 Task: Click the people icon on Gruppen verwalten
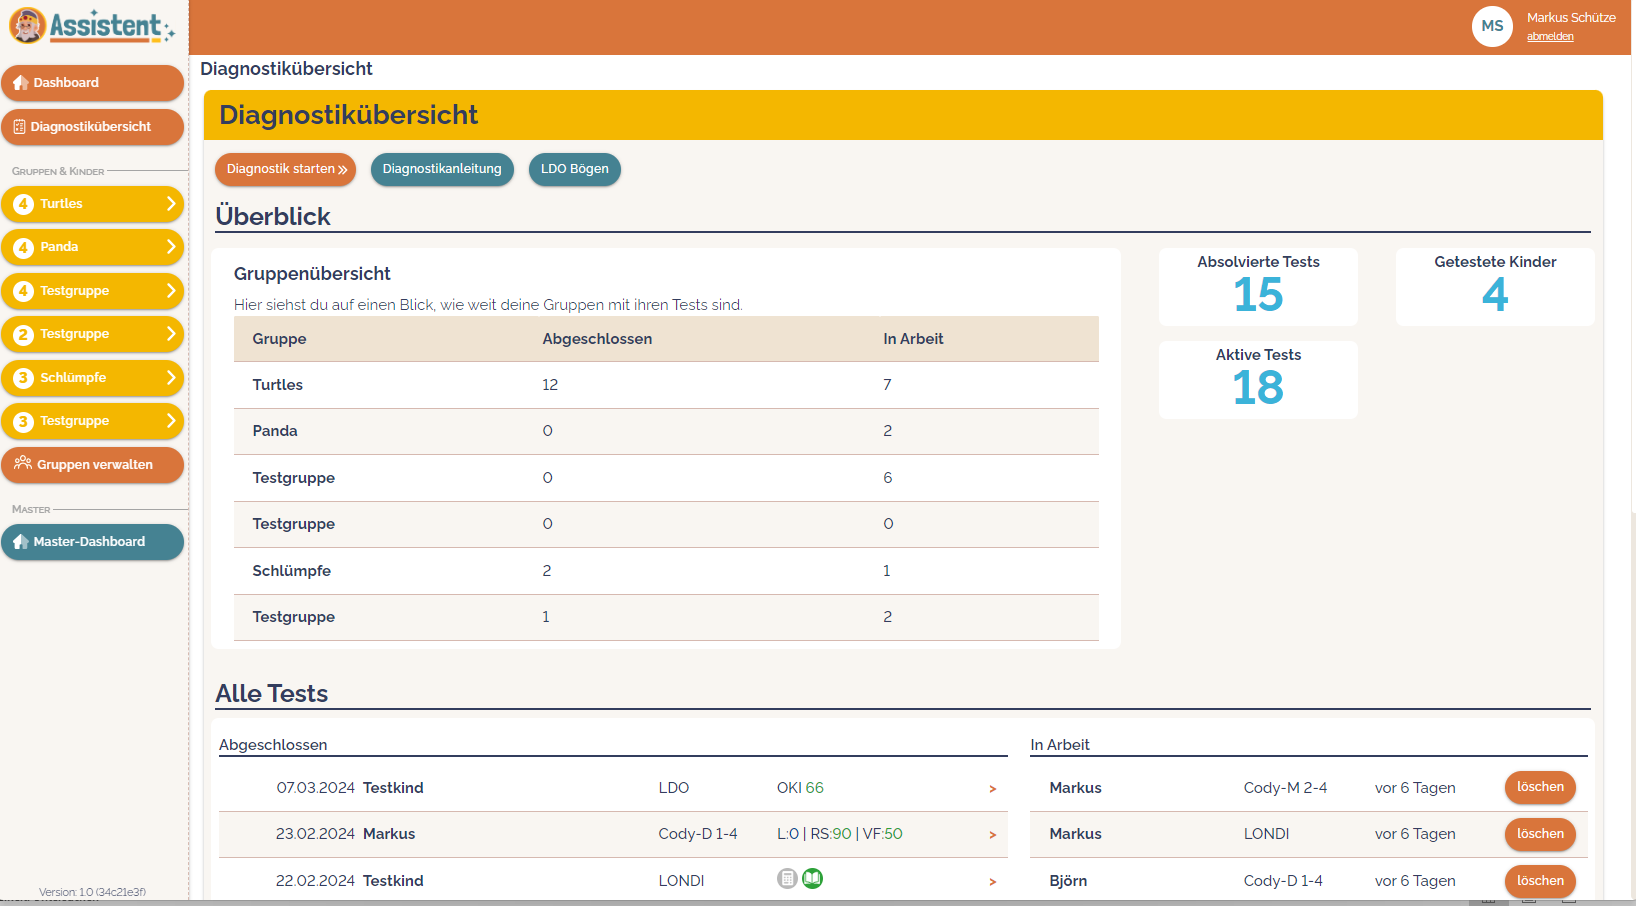click(23, 463)
